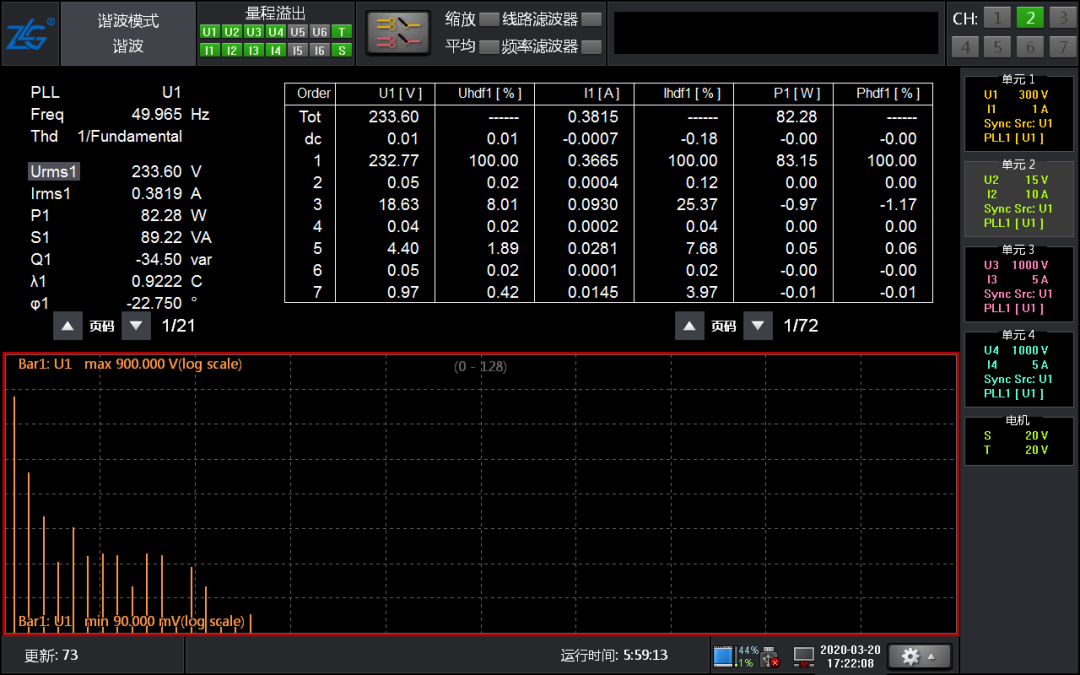This screenshot has height=675, width=1080.
Task: Select the greyed U5 overflow indicator
Action: pos(298,32)
